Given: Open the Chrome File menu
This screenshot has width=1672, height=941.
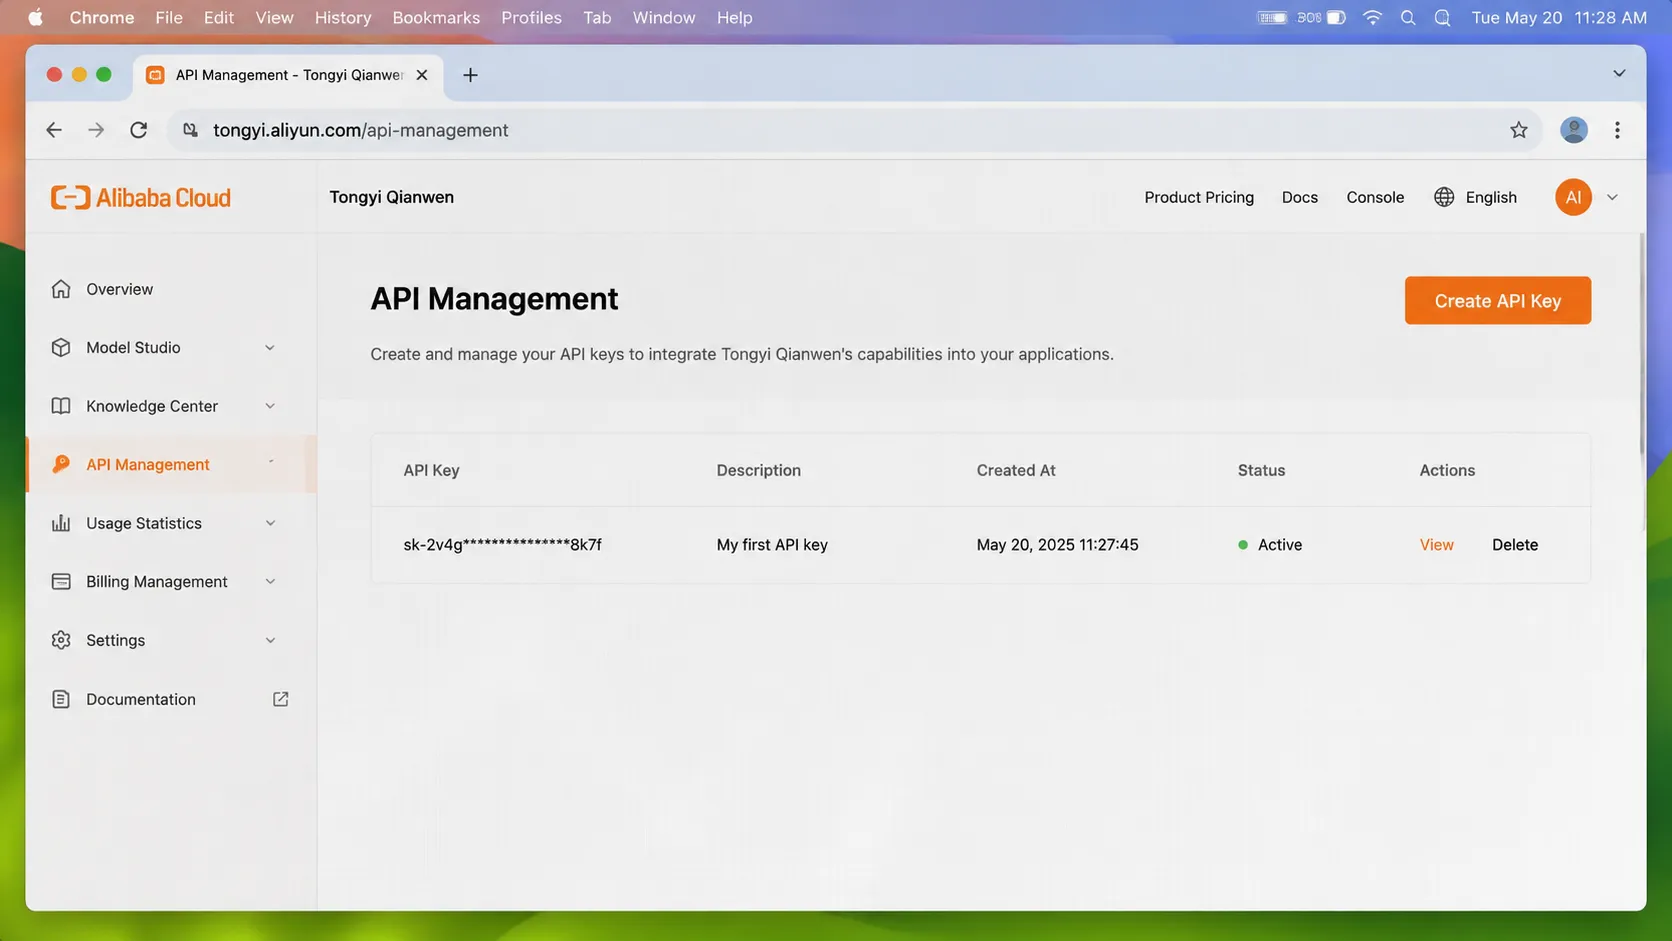Looking at the screenshot, I should click(169, 18).
